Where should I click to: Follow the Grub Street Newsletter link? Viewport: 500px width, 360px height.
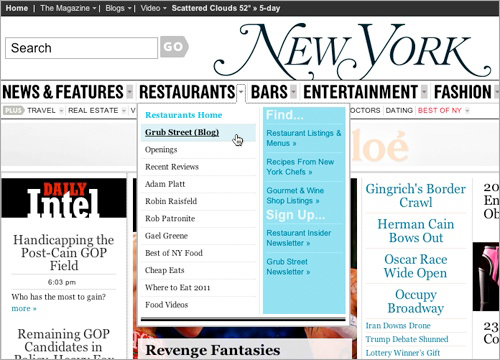click(x=288, y=267)
